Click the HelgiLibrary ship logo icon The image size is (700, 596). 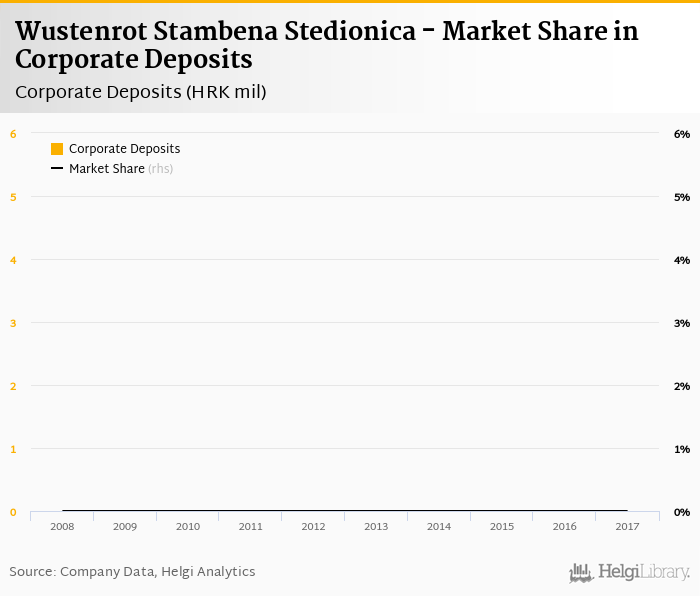581,572
